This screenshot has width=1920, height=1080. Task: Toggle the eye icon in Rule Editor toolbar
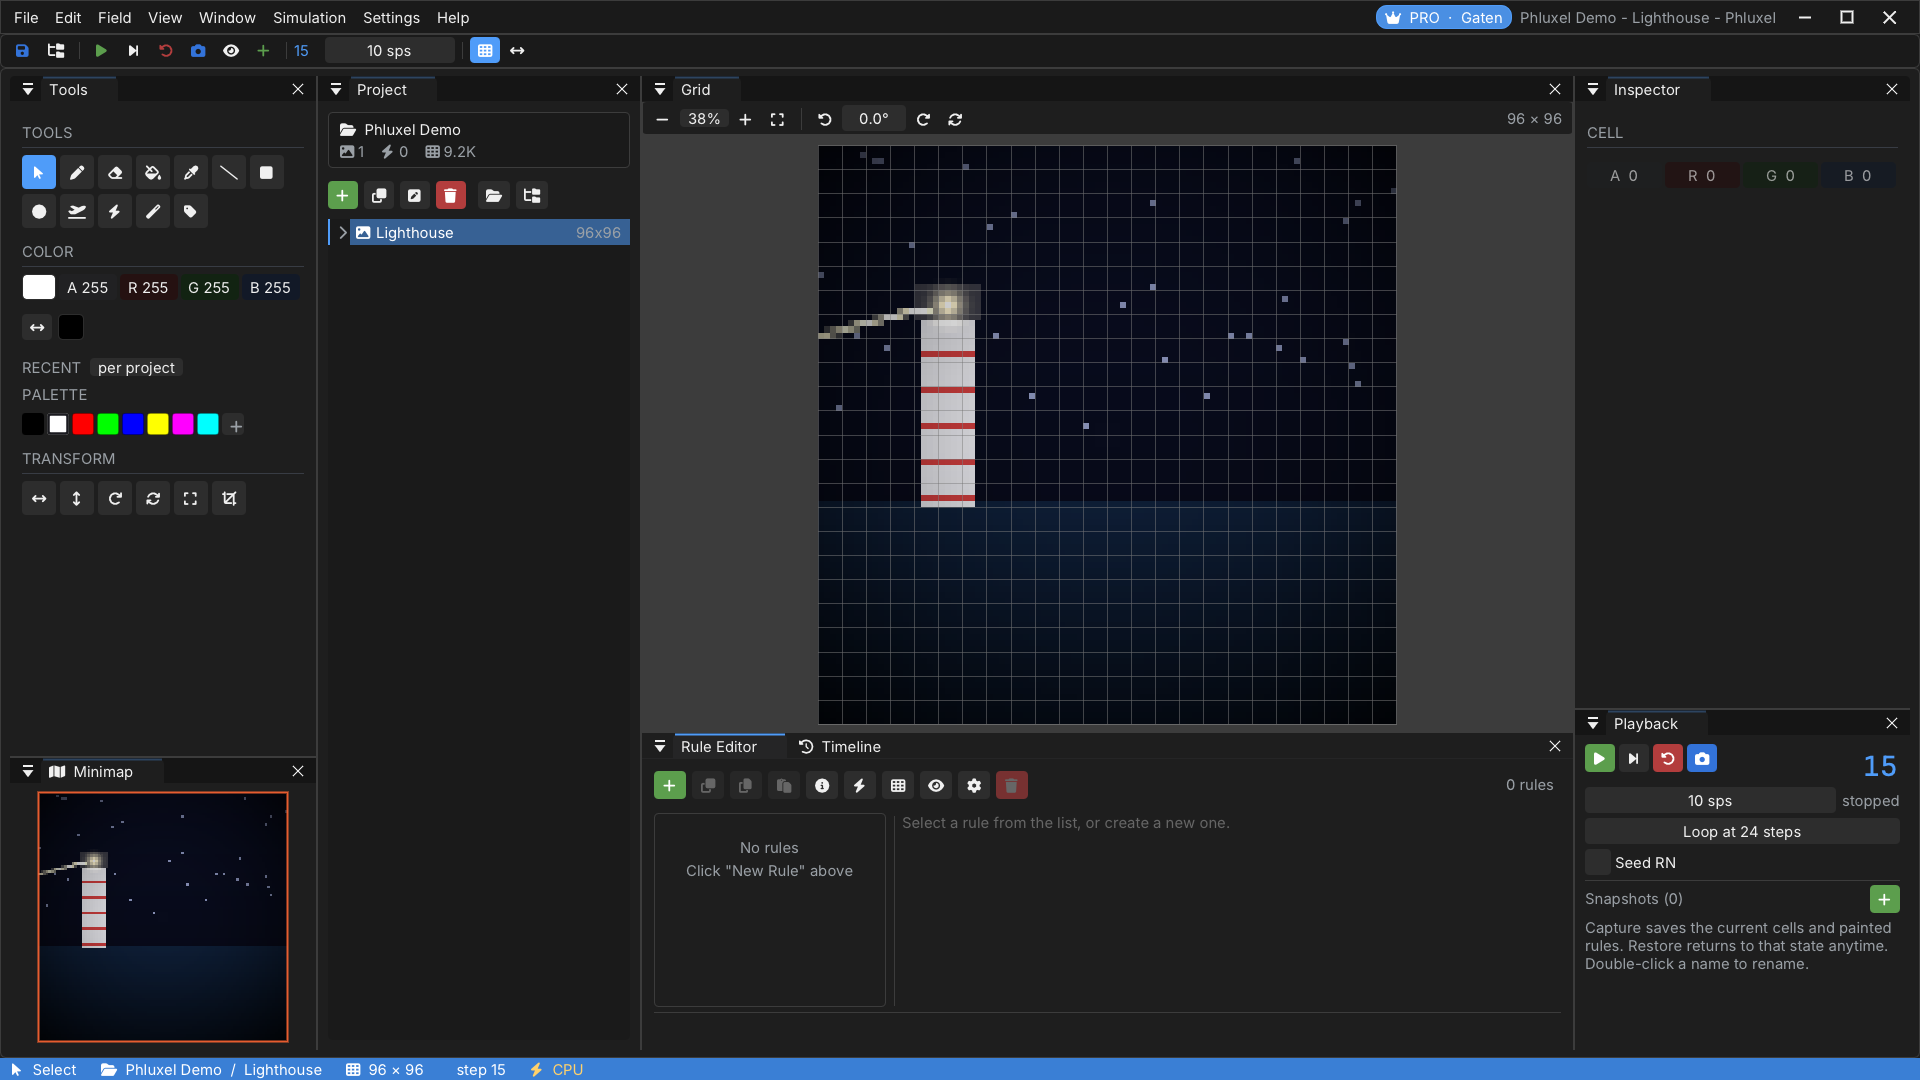[936, 786]
